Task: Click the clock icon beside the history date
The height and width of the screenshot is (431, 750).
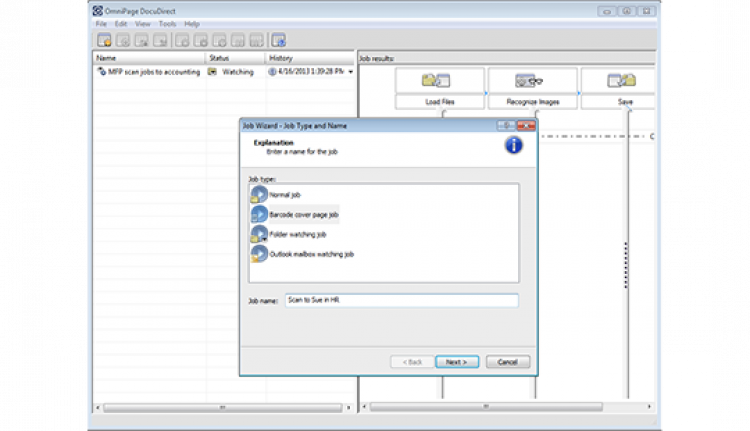Action: click(x=272, y=72)
